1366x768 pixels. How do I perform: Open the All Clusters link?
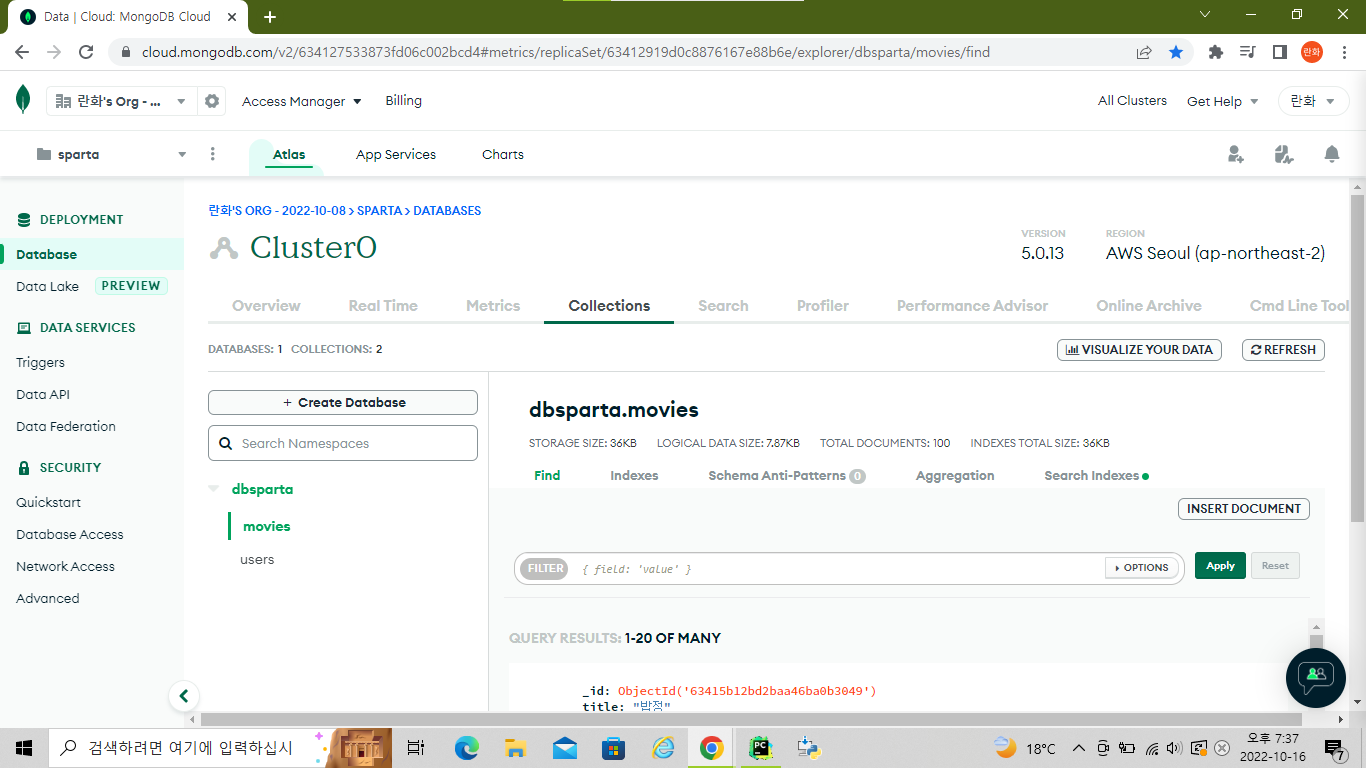[x=1132, y=101]
